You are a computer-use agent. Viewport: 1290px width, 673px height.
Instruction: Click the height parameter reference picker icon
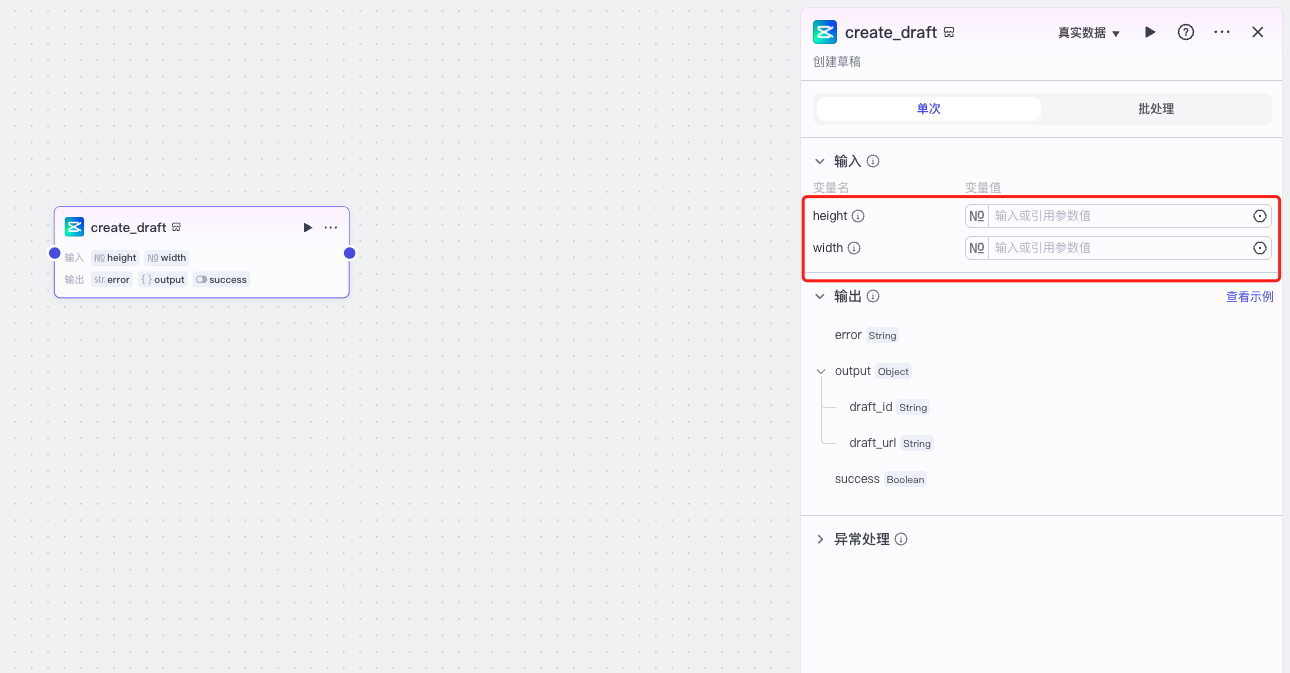click(1259, 216)
